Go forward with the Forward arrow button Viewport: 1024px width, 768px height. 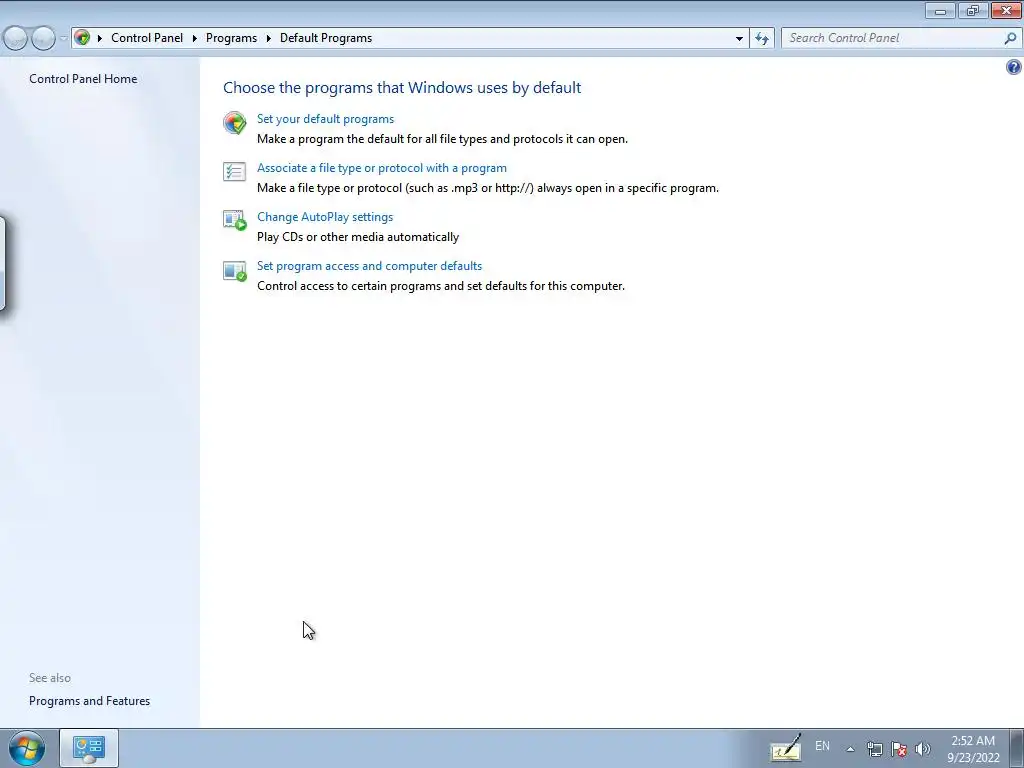pos(43,39)
